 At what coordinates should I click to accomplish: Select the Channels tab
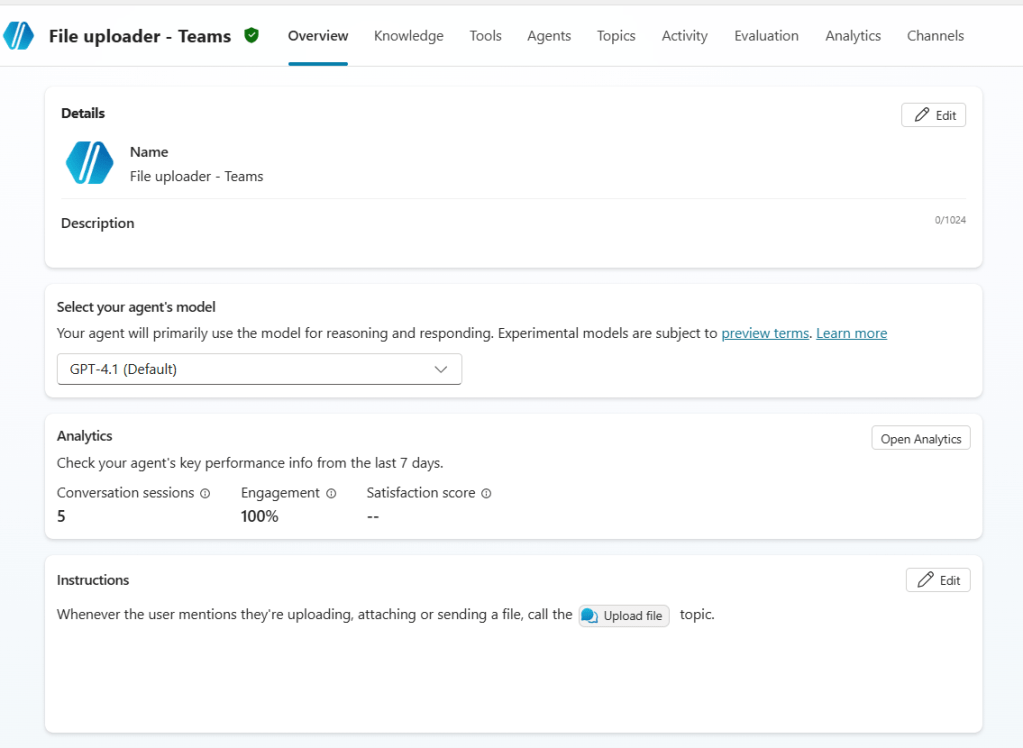pyautogui.click(x=934, y=35)
